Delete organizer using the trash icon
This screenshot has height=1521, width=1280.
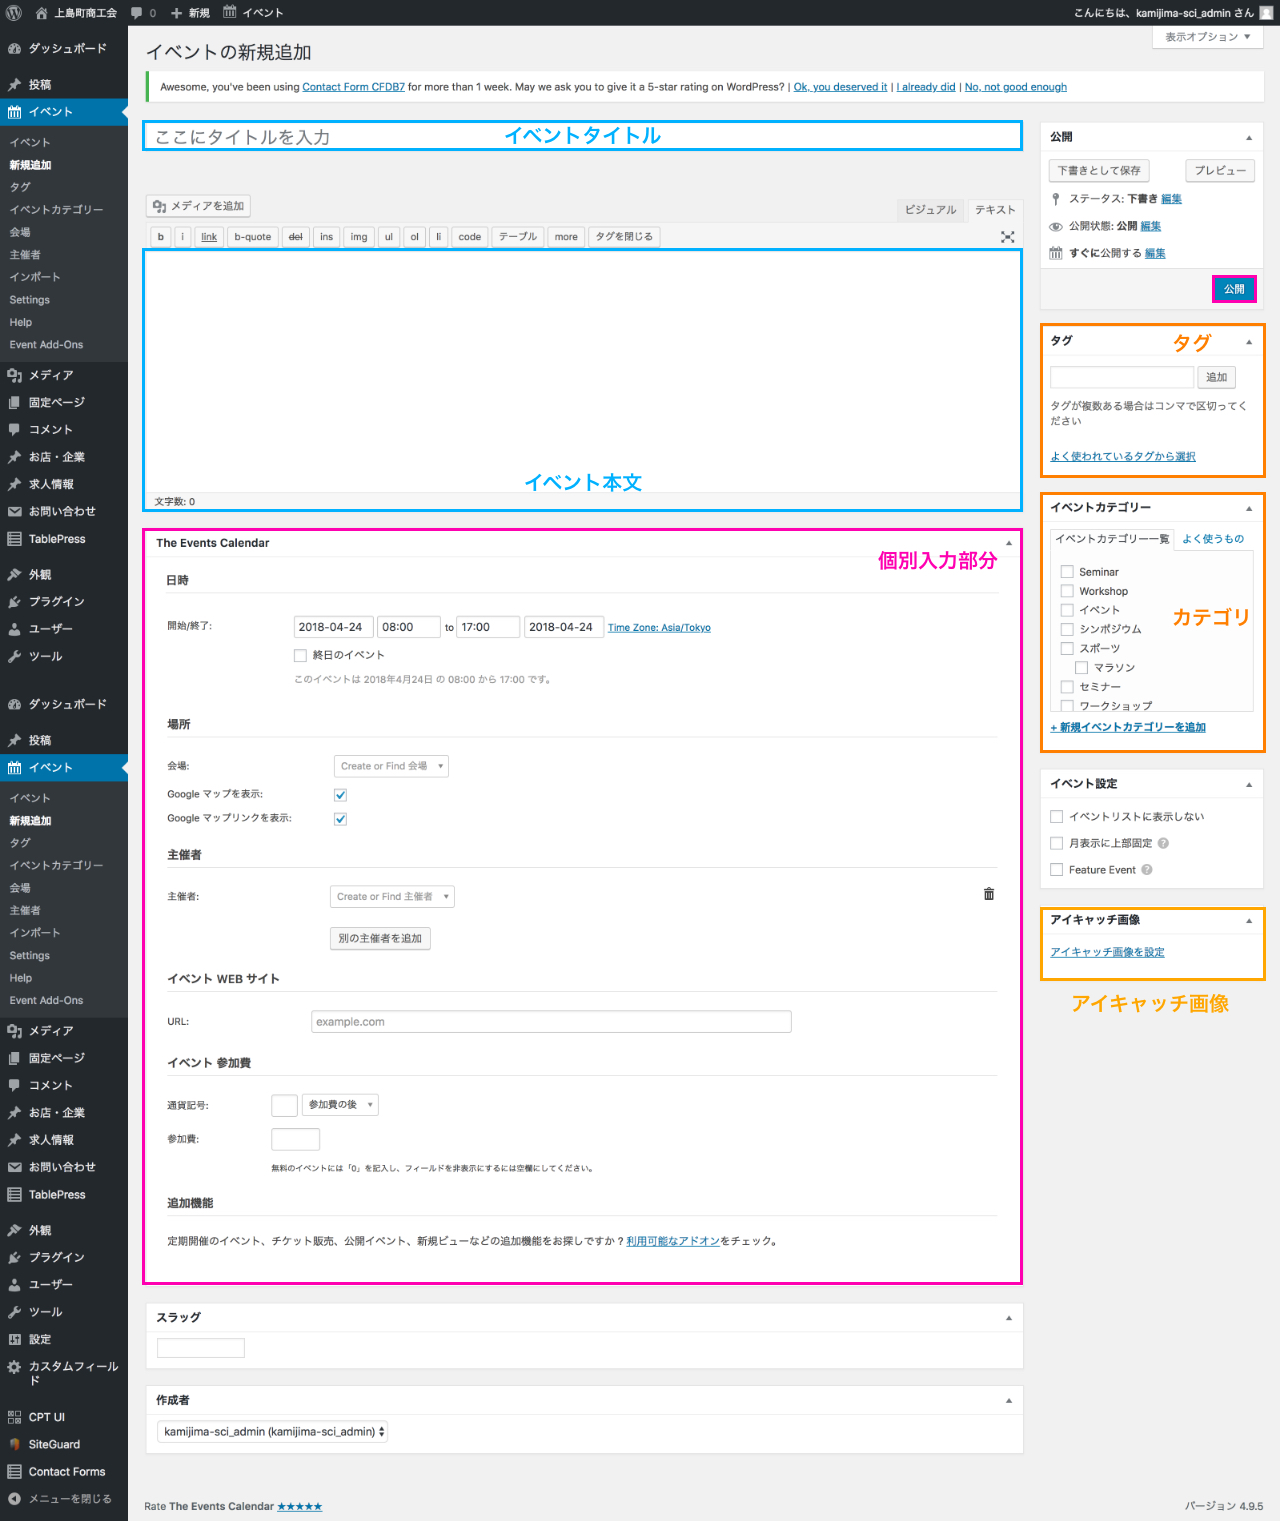[x=989, y=894]
